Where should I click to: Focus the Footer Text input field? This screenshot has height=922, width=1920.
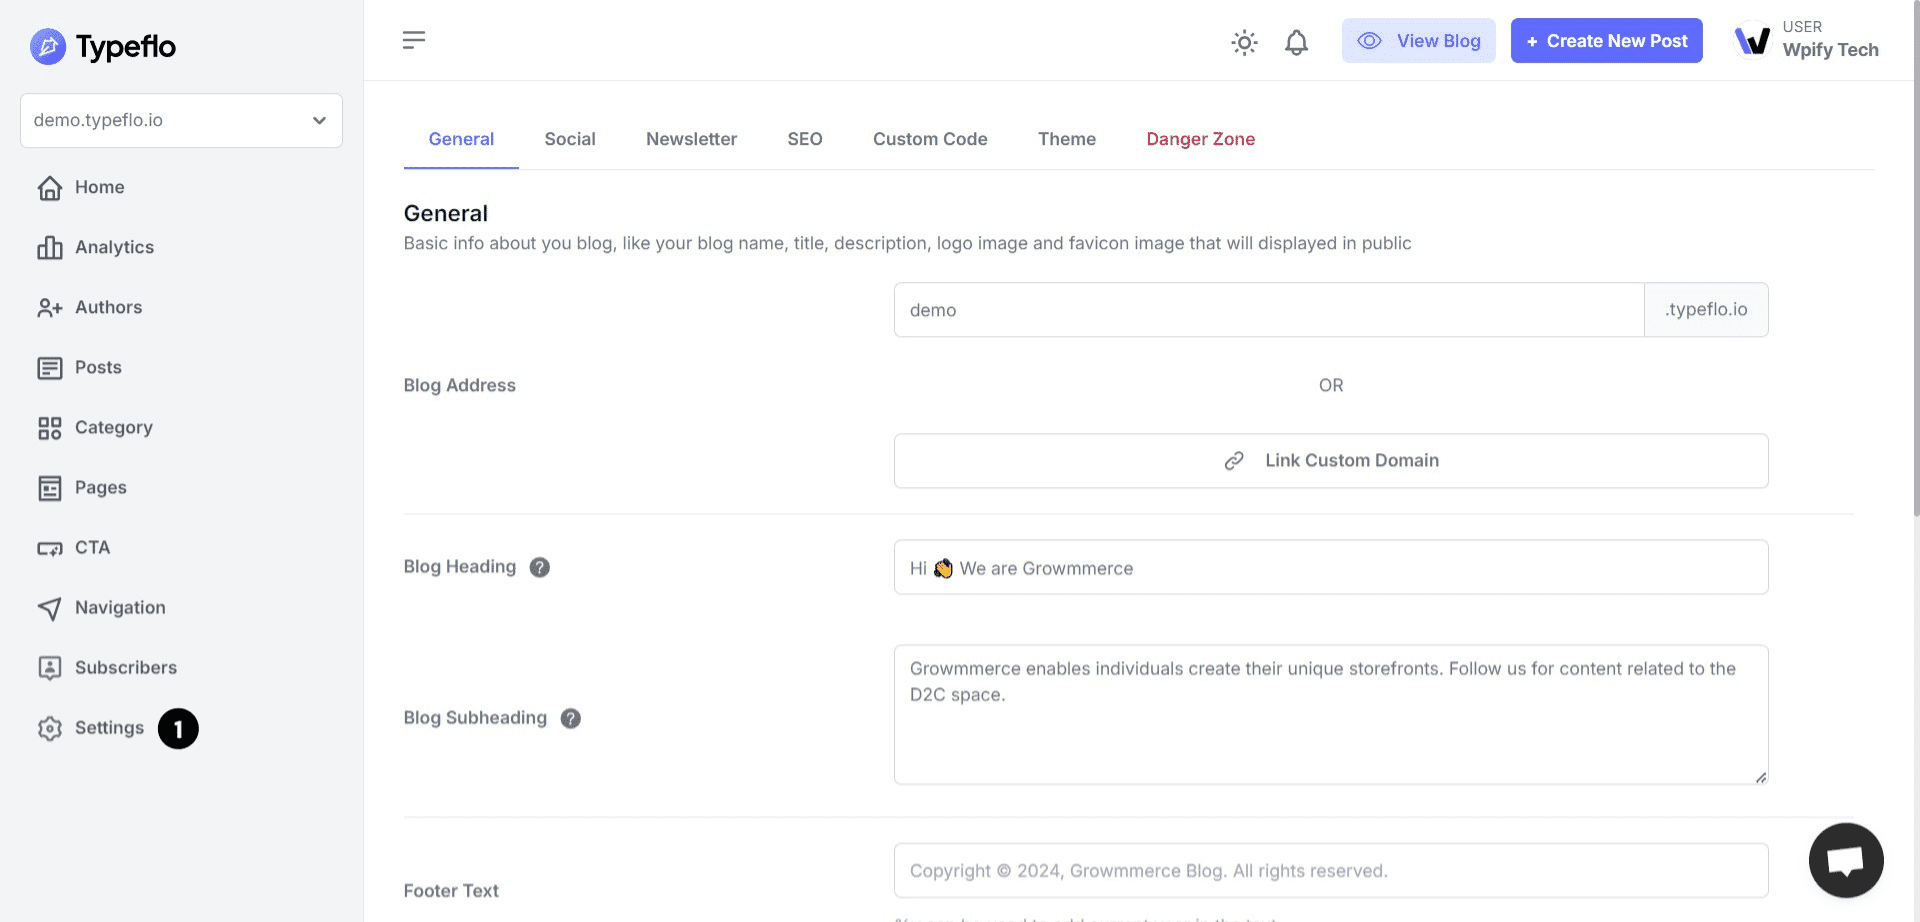pyautogui.click(x=1330, y=870)
